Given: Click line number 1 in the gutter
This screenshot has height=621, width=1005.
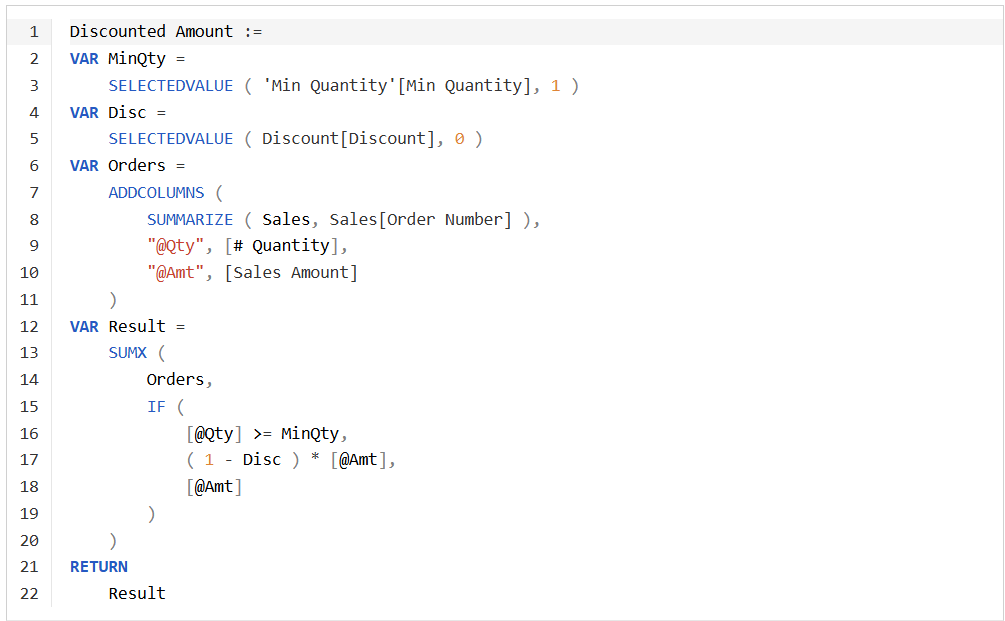Looking at the screenshot, I should (x=34, y=31).
